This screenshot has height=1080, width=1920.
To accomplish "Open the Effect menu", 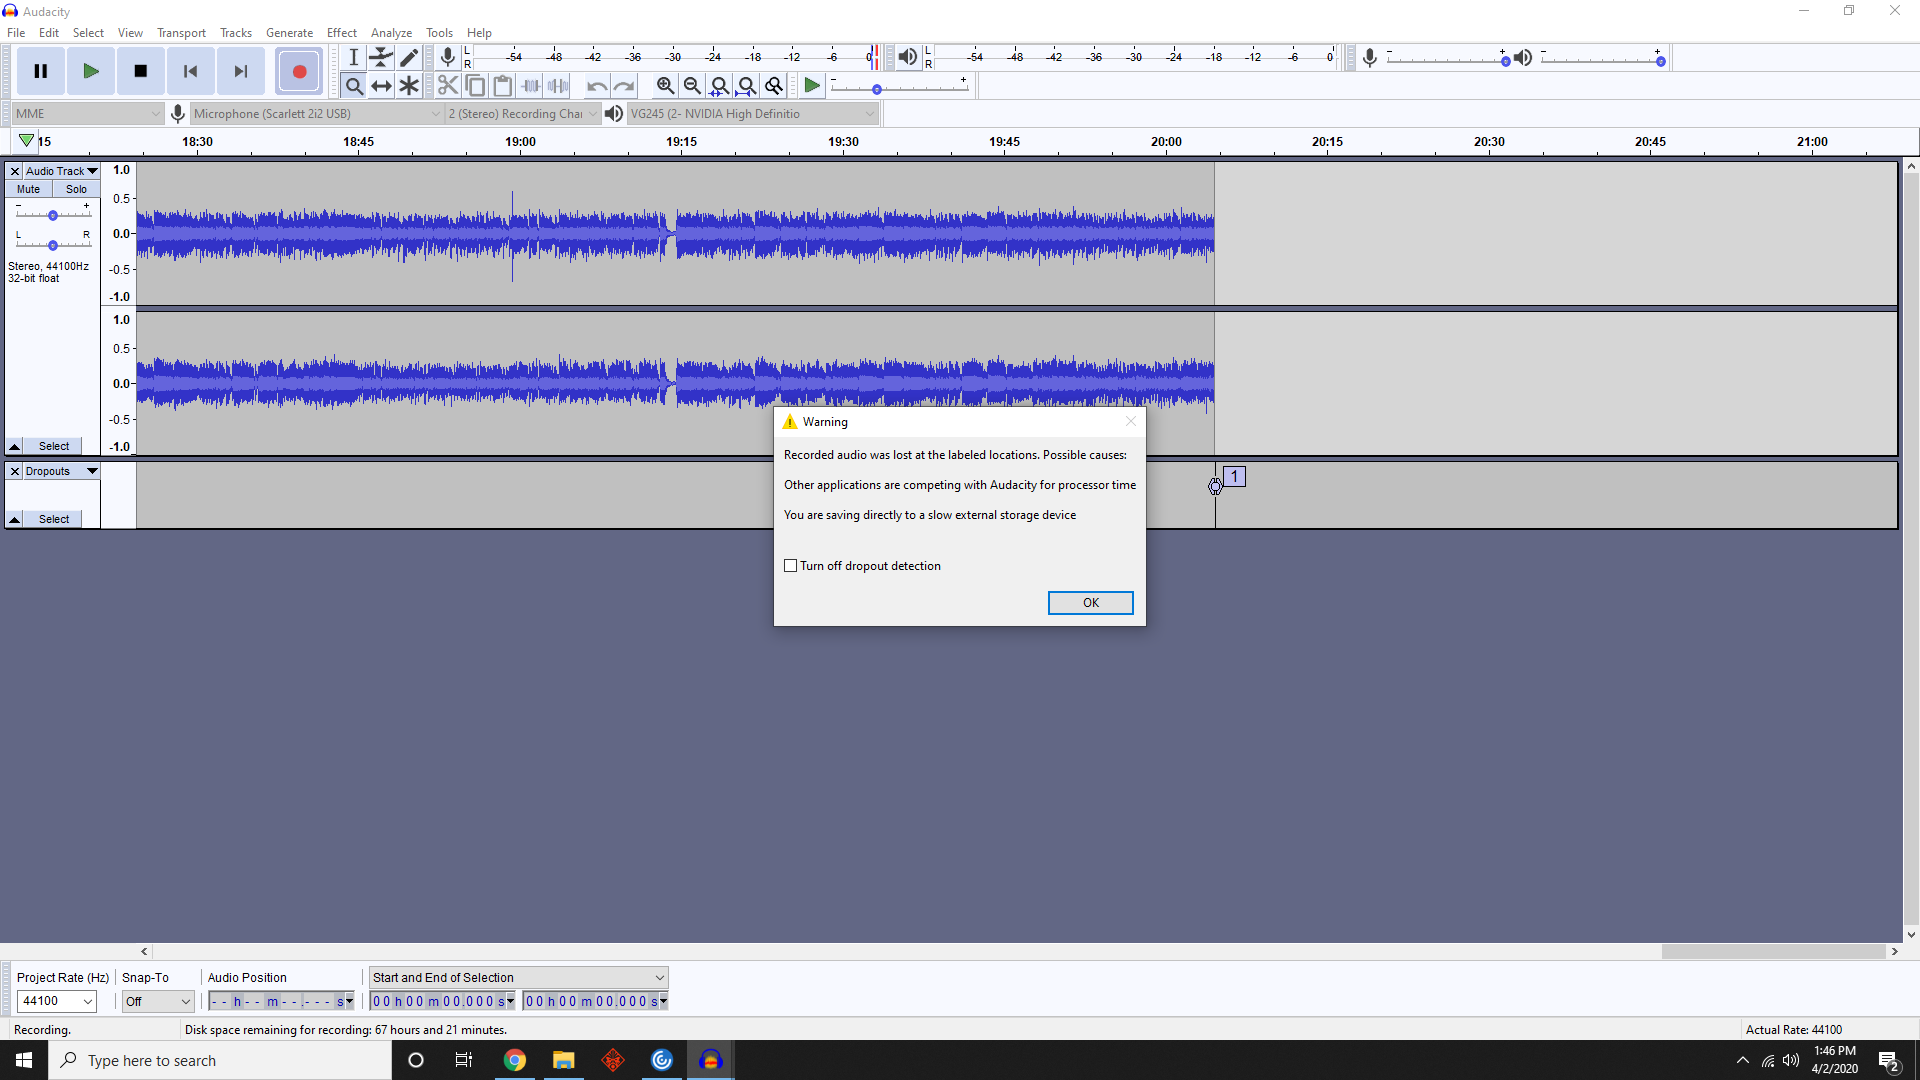I will click(341, 33).
